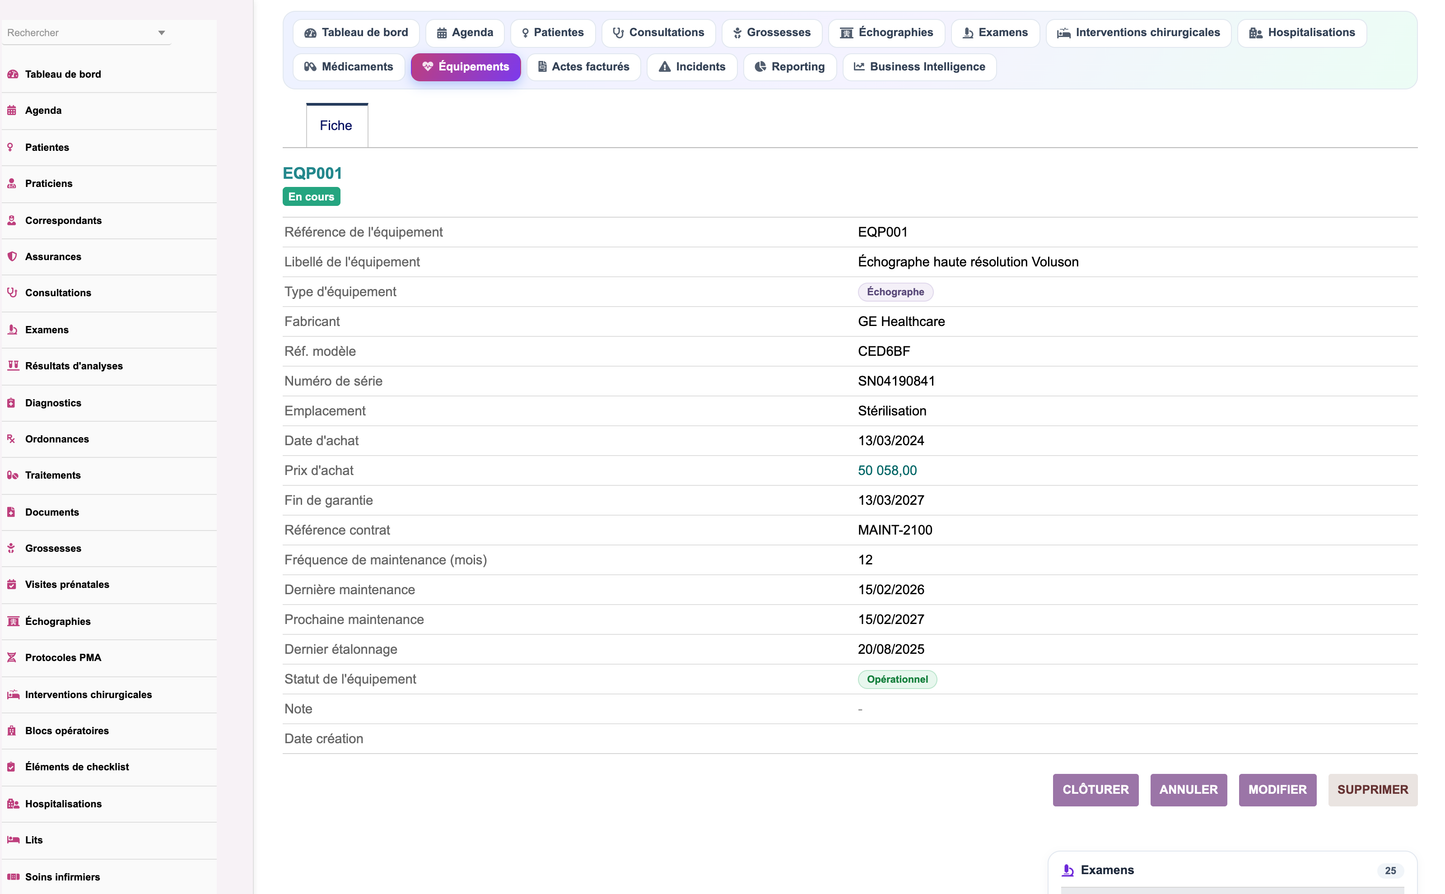Click the Diagnostics icon in sidebar

(x=12, y=403)
